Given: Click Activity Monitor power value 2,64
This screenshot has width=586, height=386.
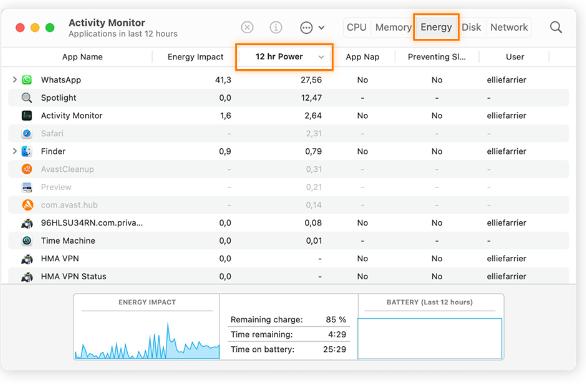Looking at the screenshot, I should click(313, 115).
